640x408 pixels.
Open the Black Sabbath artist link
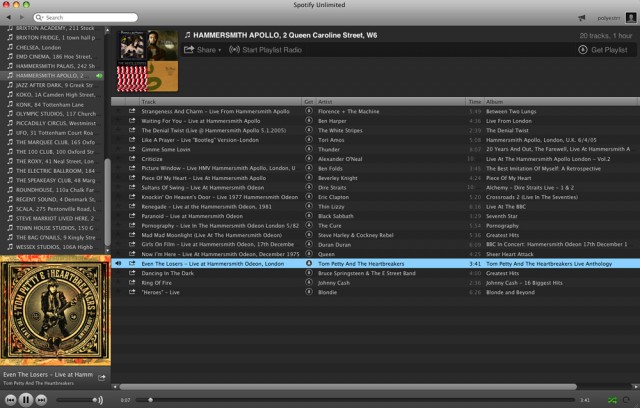336,216
